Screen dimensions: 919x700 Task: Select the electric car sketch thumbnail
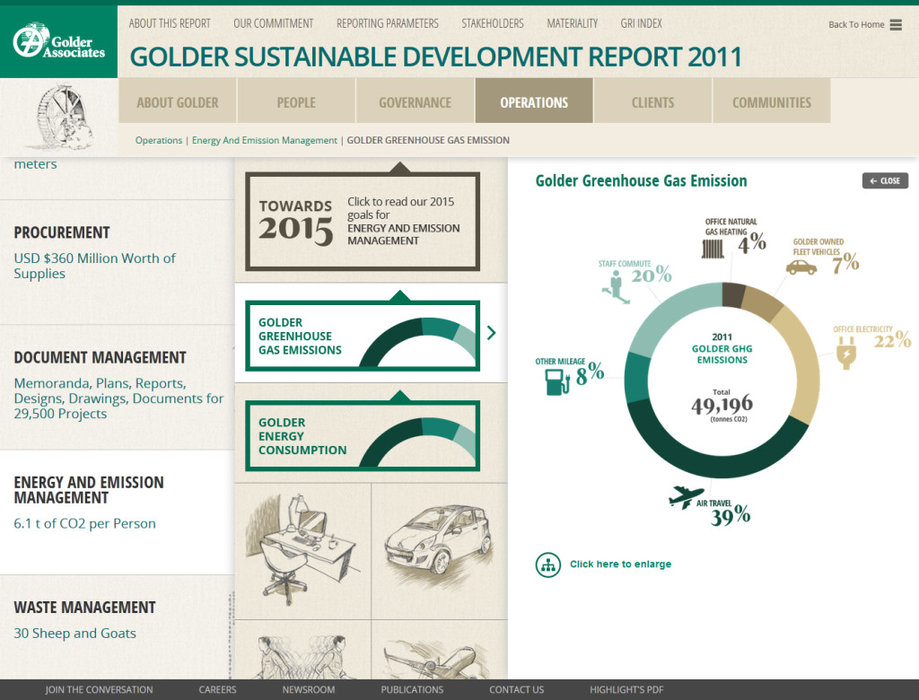click(438, 550)
